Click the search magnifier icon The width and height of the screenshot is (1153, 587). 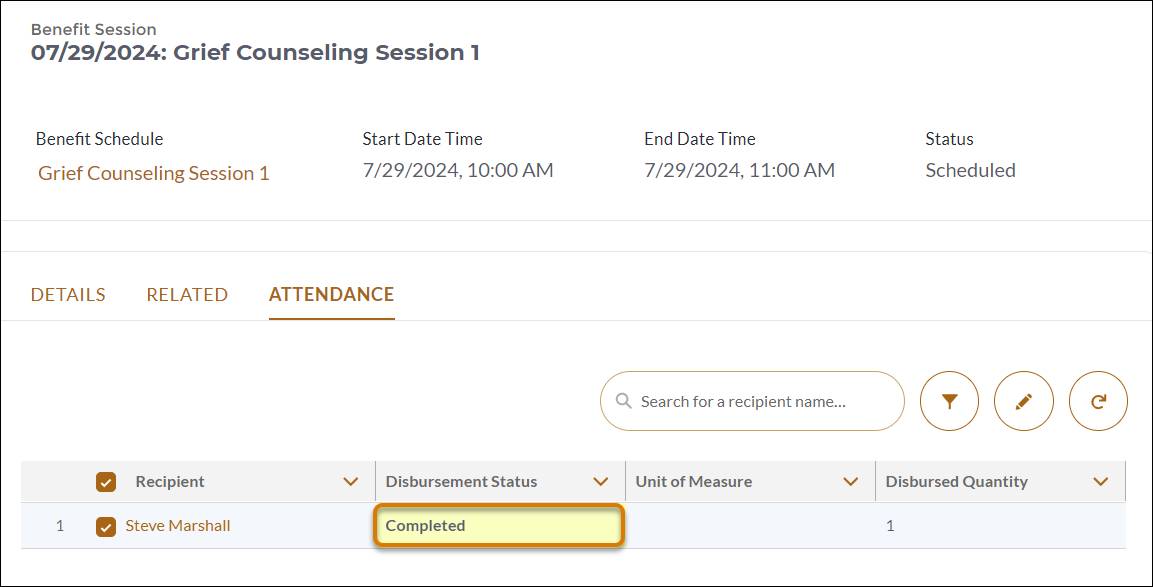click(624, 400)
